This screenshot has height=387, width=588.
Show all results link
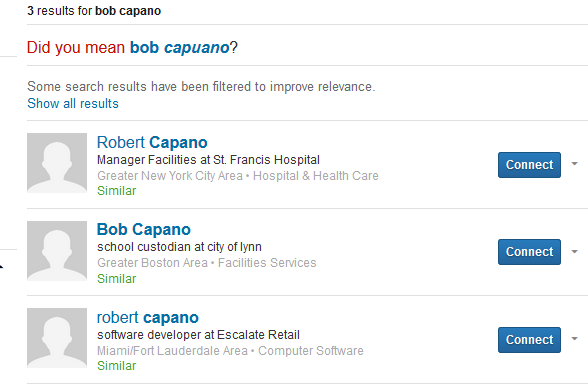[x=73, y=104]
